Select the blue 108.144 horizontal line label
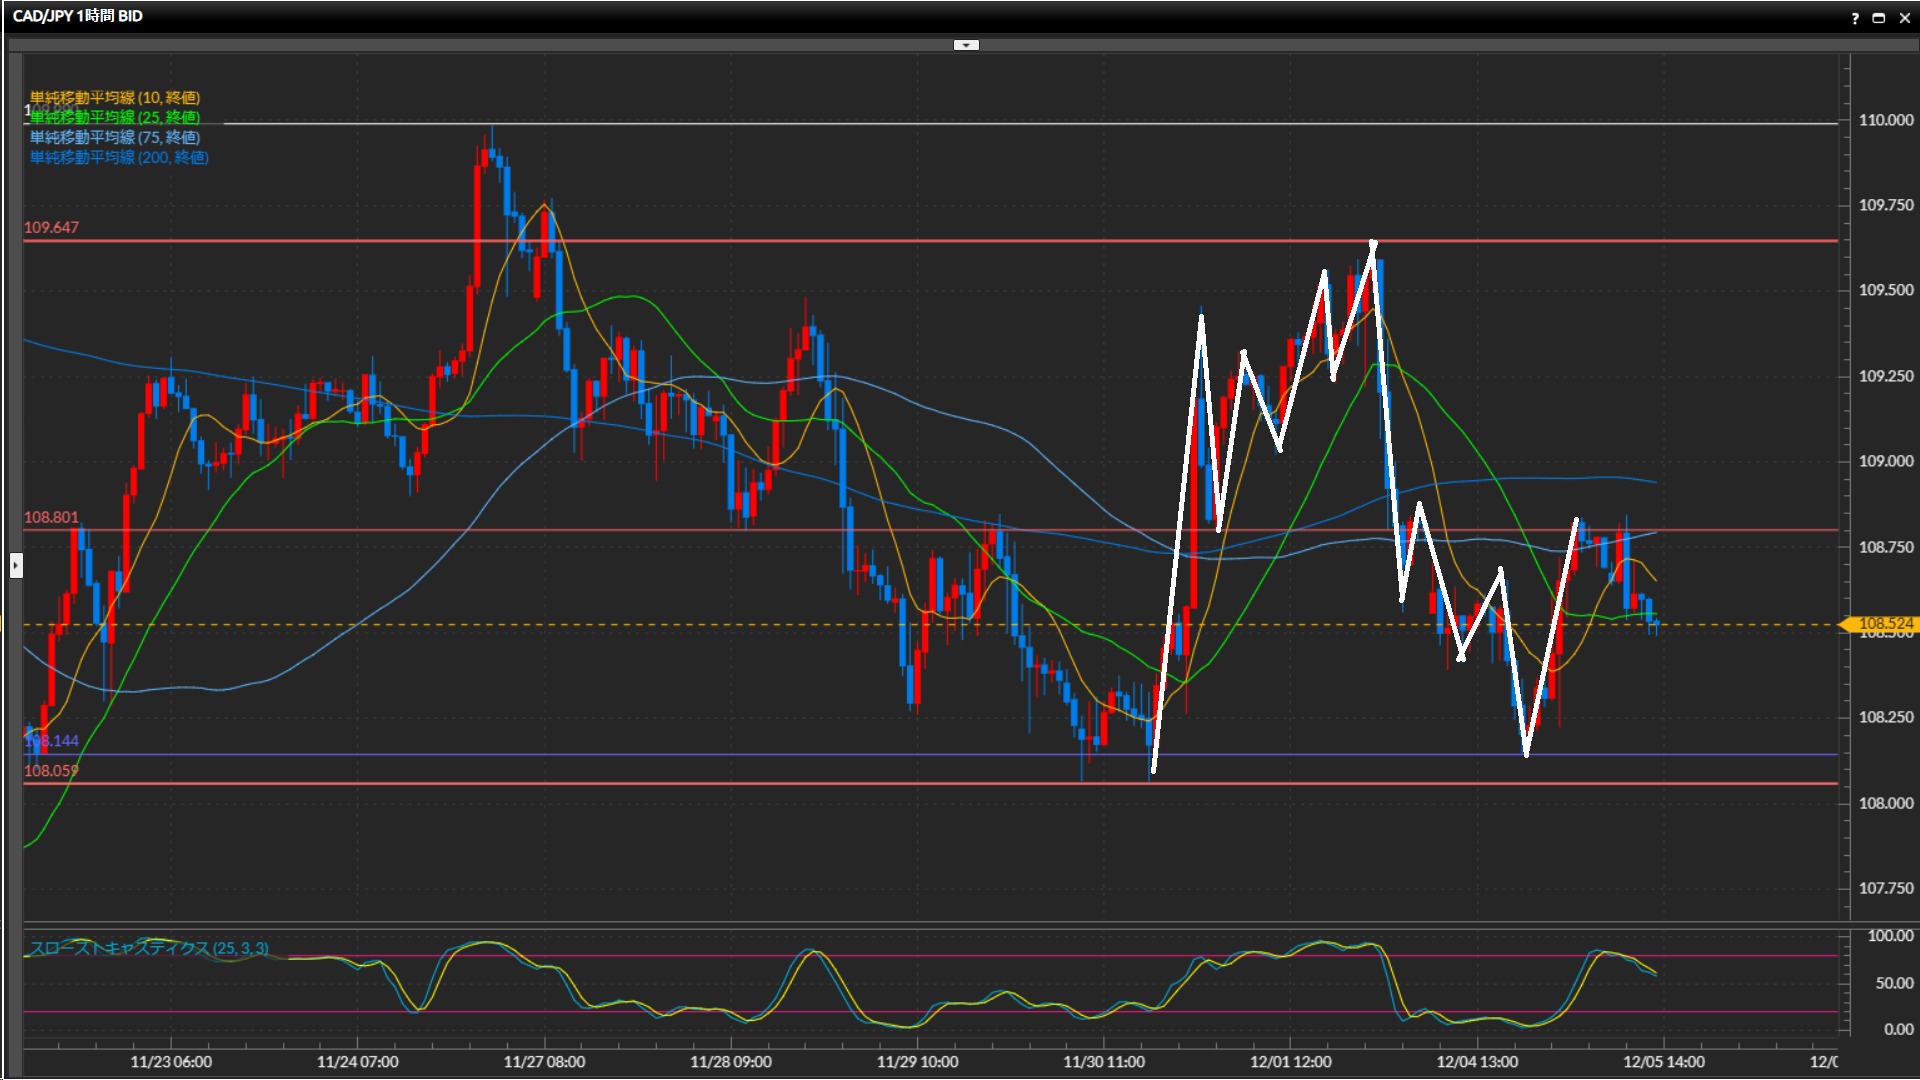The image size is (1920, 1080). tap(52, 741)
